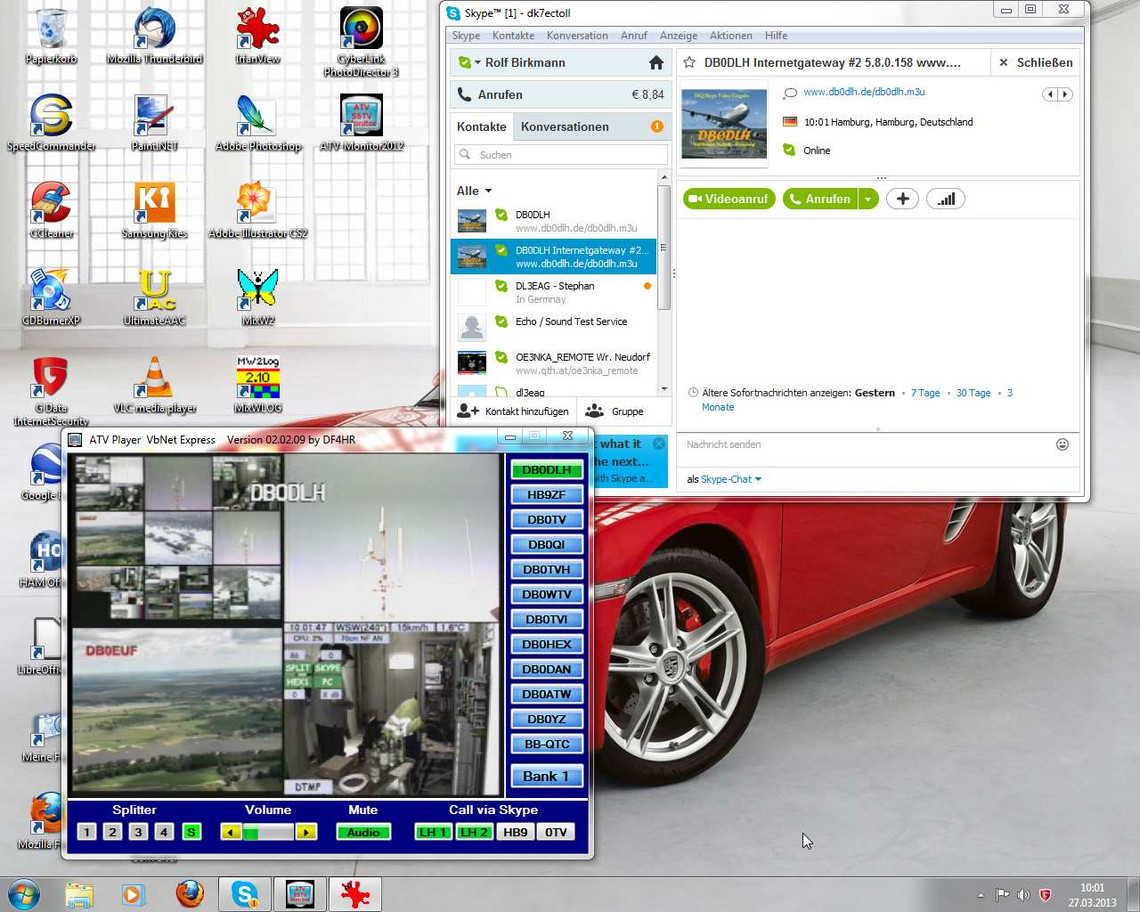Show messages from the last 7 Tage
Viewport: 1140px width, 912px height.
pos(925,393)
